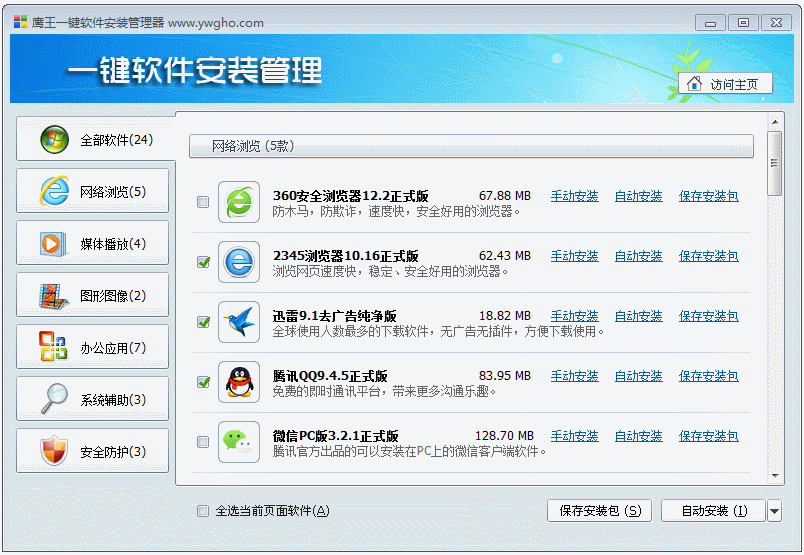This screenshot has width=804, height=555.
Task: Click the vertical scrollbar thumb
Action: 774,163
